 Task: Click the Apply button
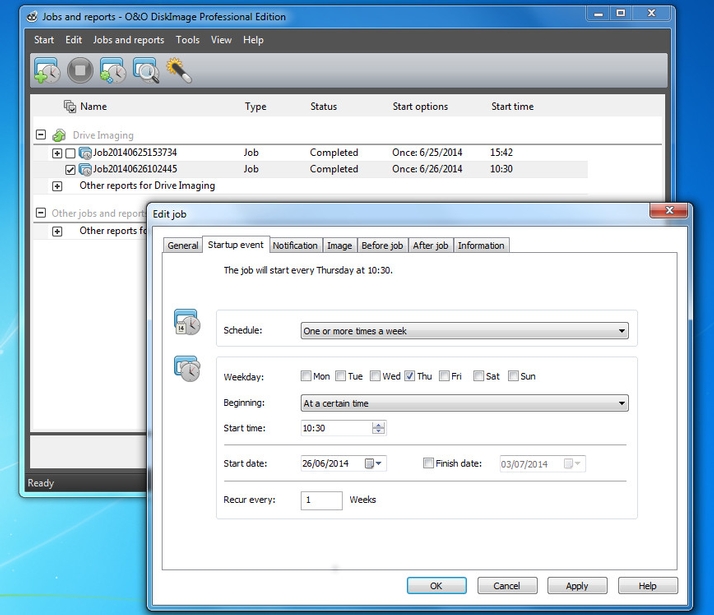(577, 586)
